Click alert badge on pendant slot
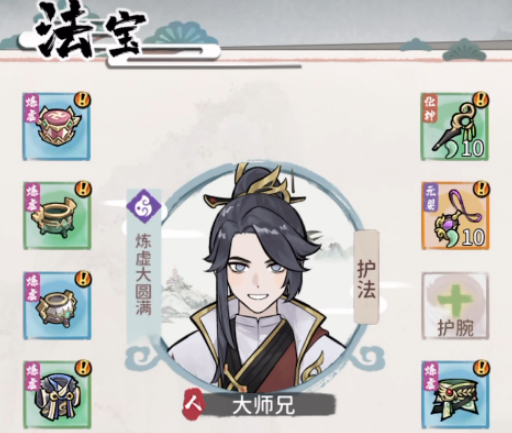Viewport: 512px width, 433px height. [482, 189]
